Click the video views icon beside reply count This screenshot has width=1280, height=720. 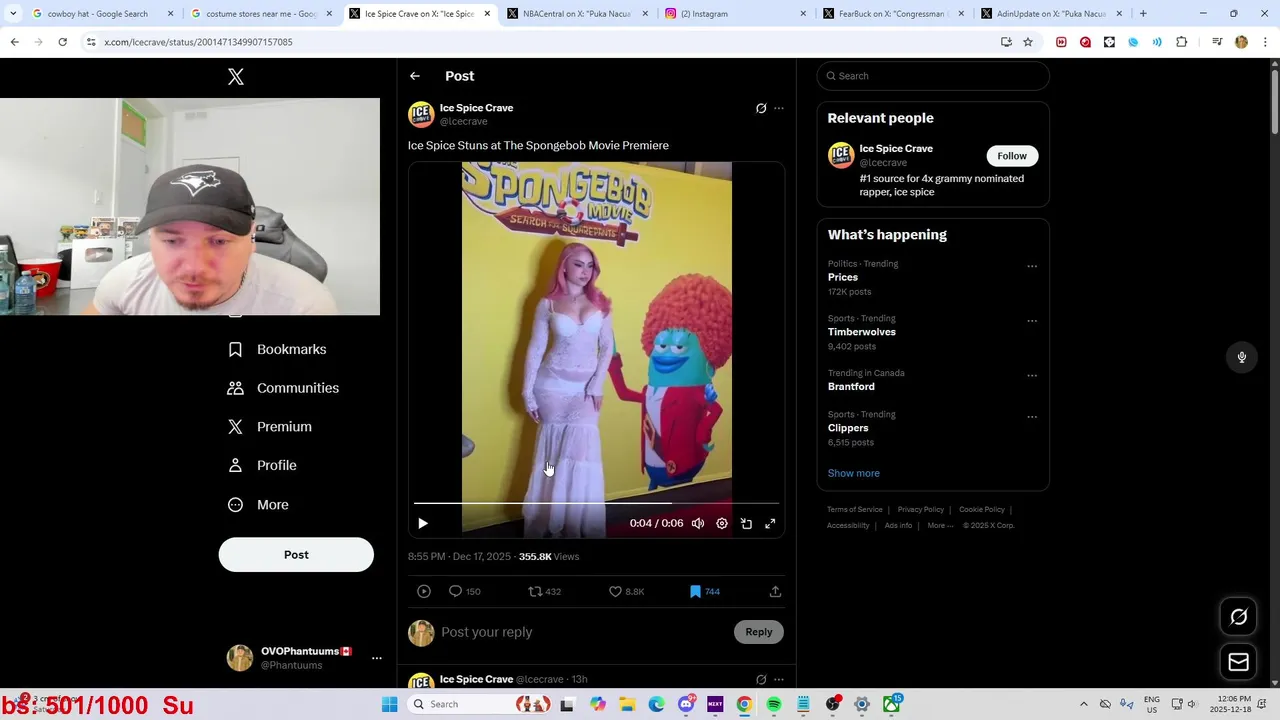(x=424, y=591)
